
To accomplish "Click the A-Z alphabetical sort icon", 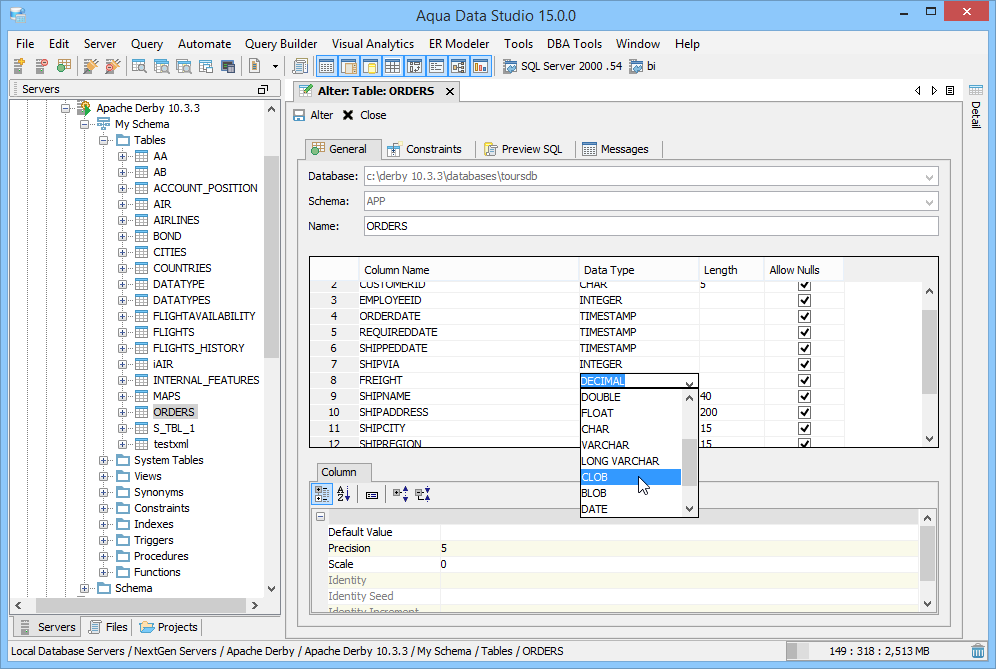I will (344, 494).
